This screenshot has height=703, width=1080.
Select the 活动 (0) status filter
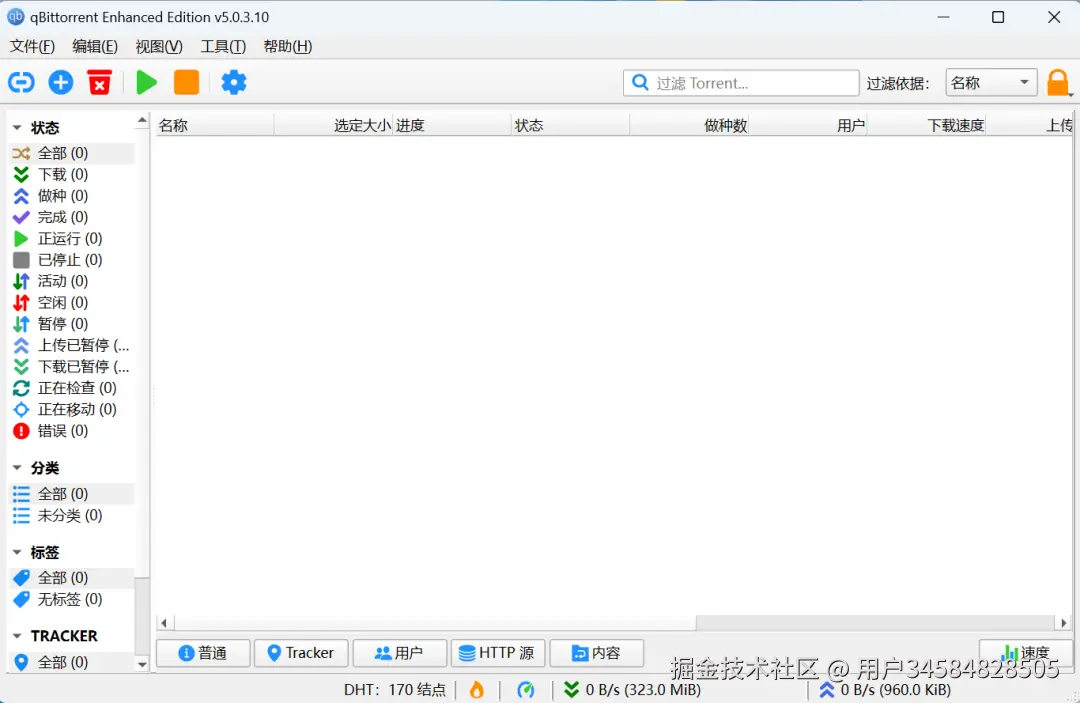[x=72, y=281]
